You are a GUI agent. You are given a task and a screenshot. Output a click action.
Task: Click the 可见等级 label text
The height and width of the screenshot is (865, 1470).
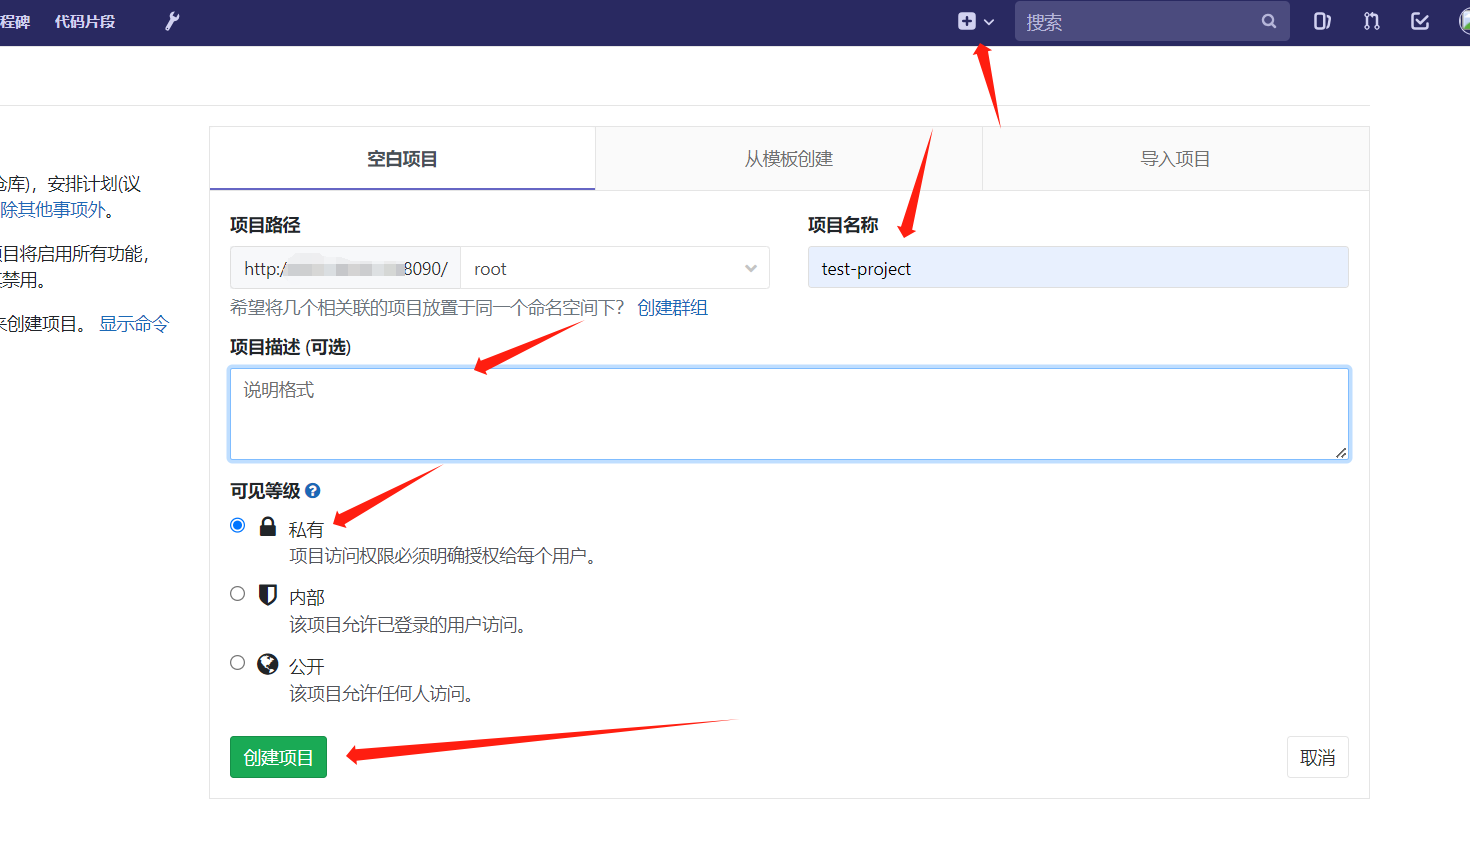click(265, 491)
